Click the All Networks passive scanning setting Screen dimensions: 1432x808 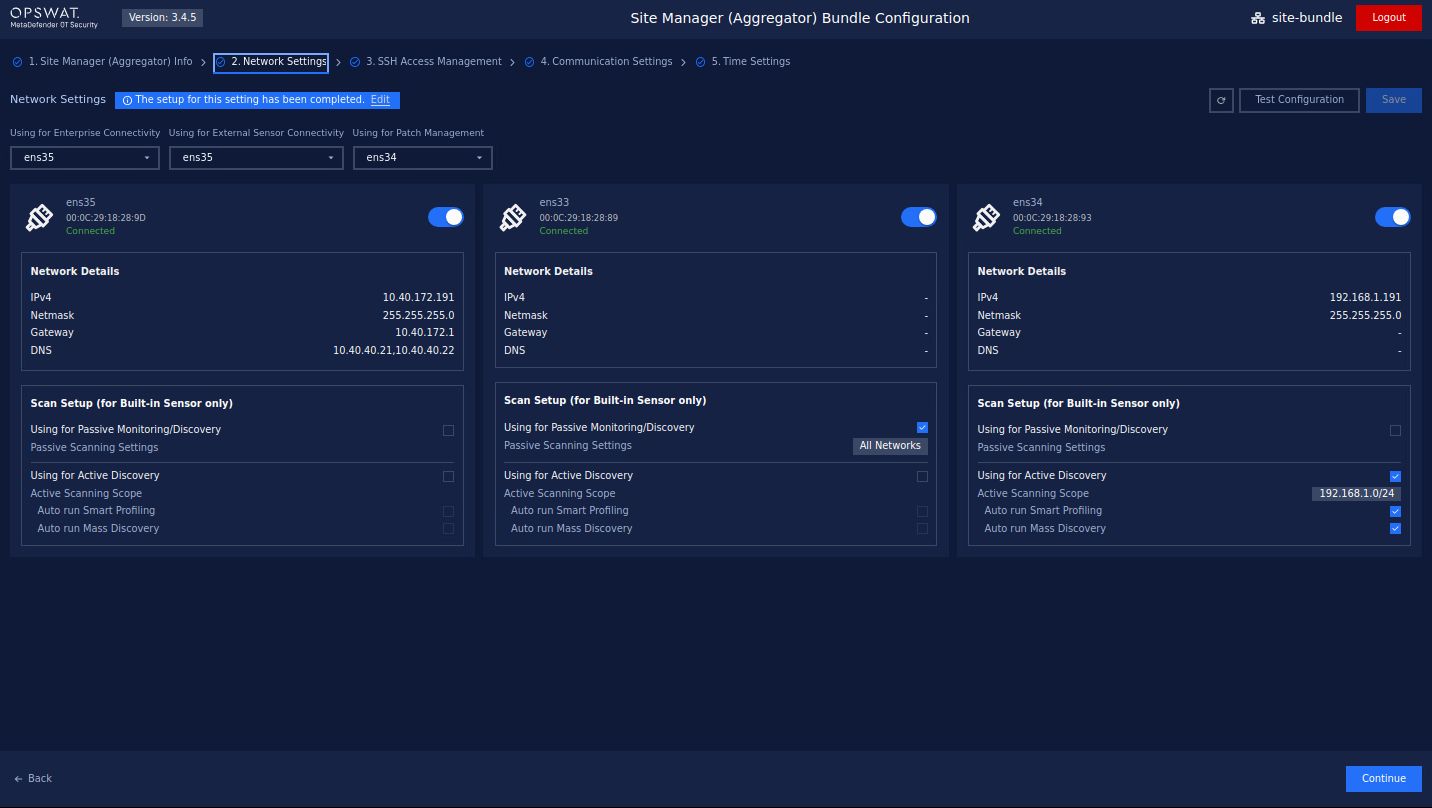coord(890,446)
